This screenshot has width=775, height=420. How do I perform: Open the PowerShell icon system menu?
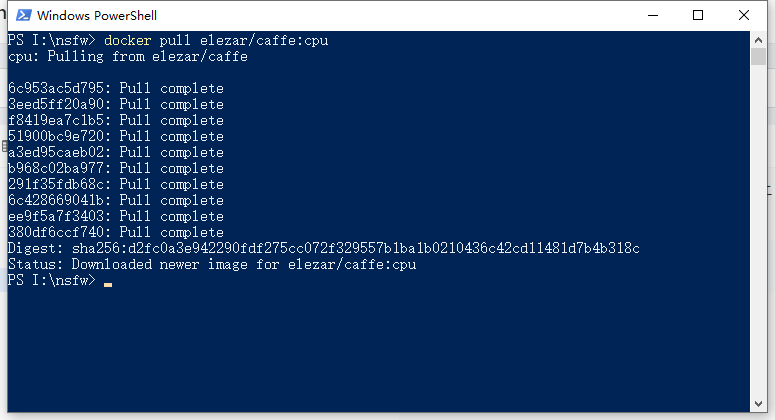[24, 15]
